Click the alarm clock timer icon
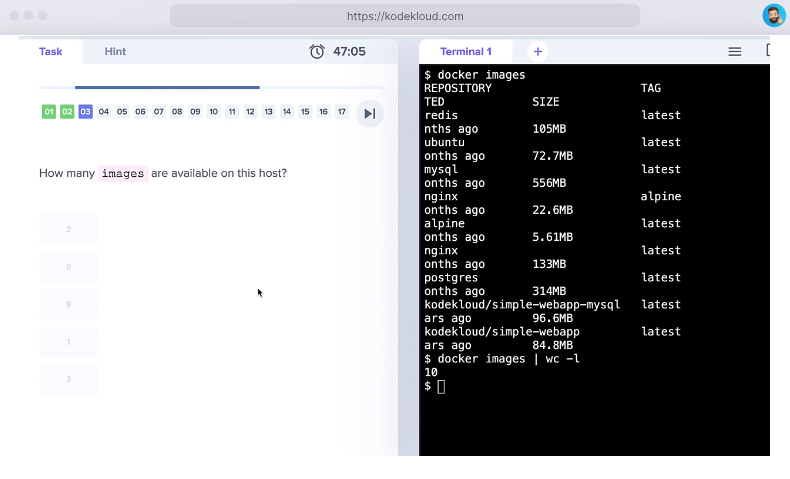The height and width of the screenshot is (479, 790). pyautogui.click(x=317, y=52)
